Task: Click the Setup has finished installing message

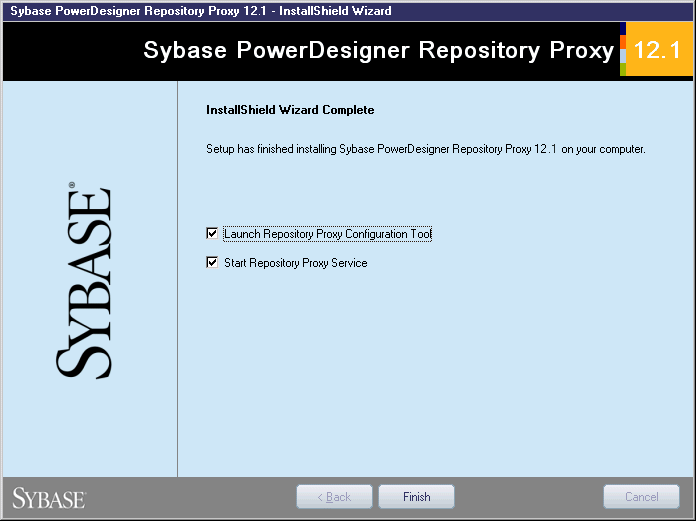Action: pos(426,149)
